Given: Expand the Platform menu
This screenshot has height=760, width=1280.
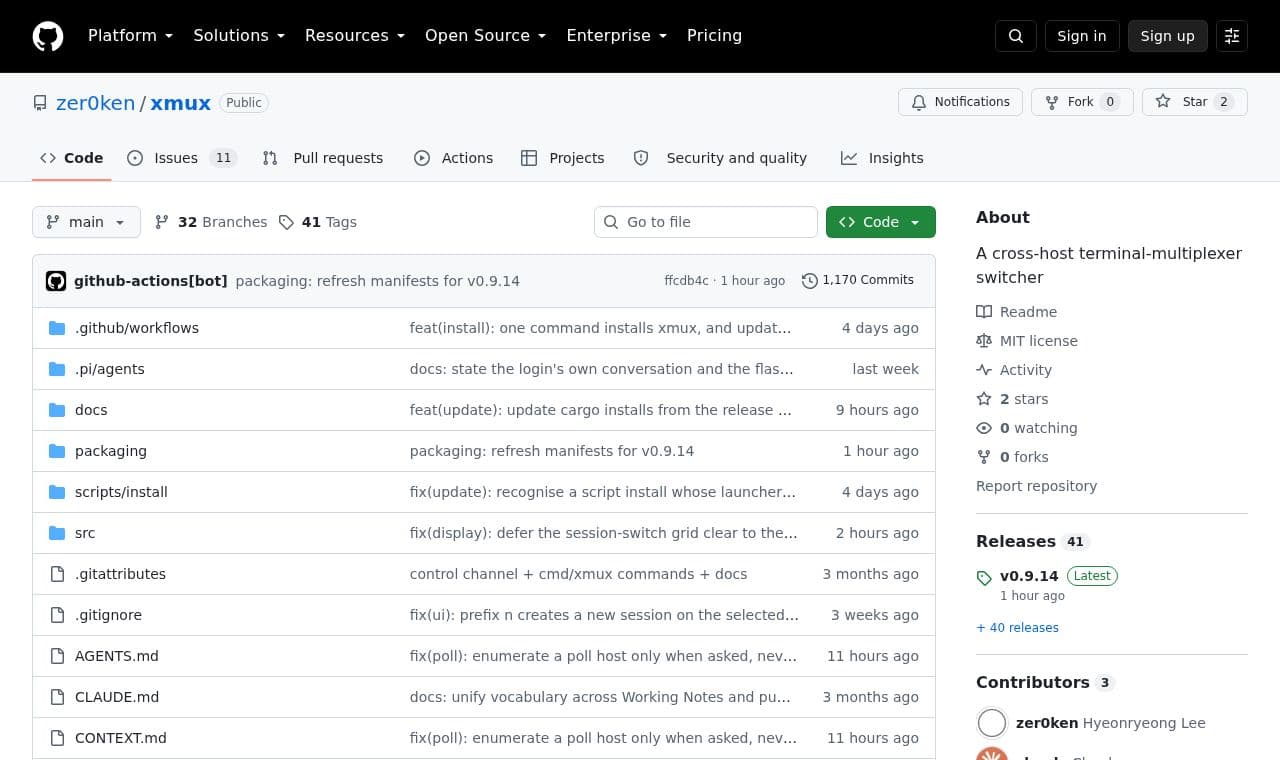Looking at the screenshot, I should 130,36.
